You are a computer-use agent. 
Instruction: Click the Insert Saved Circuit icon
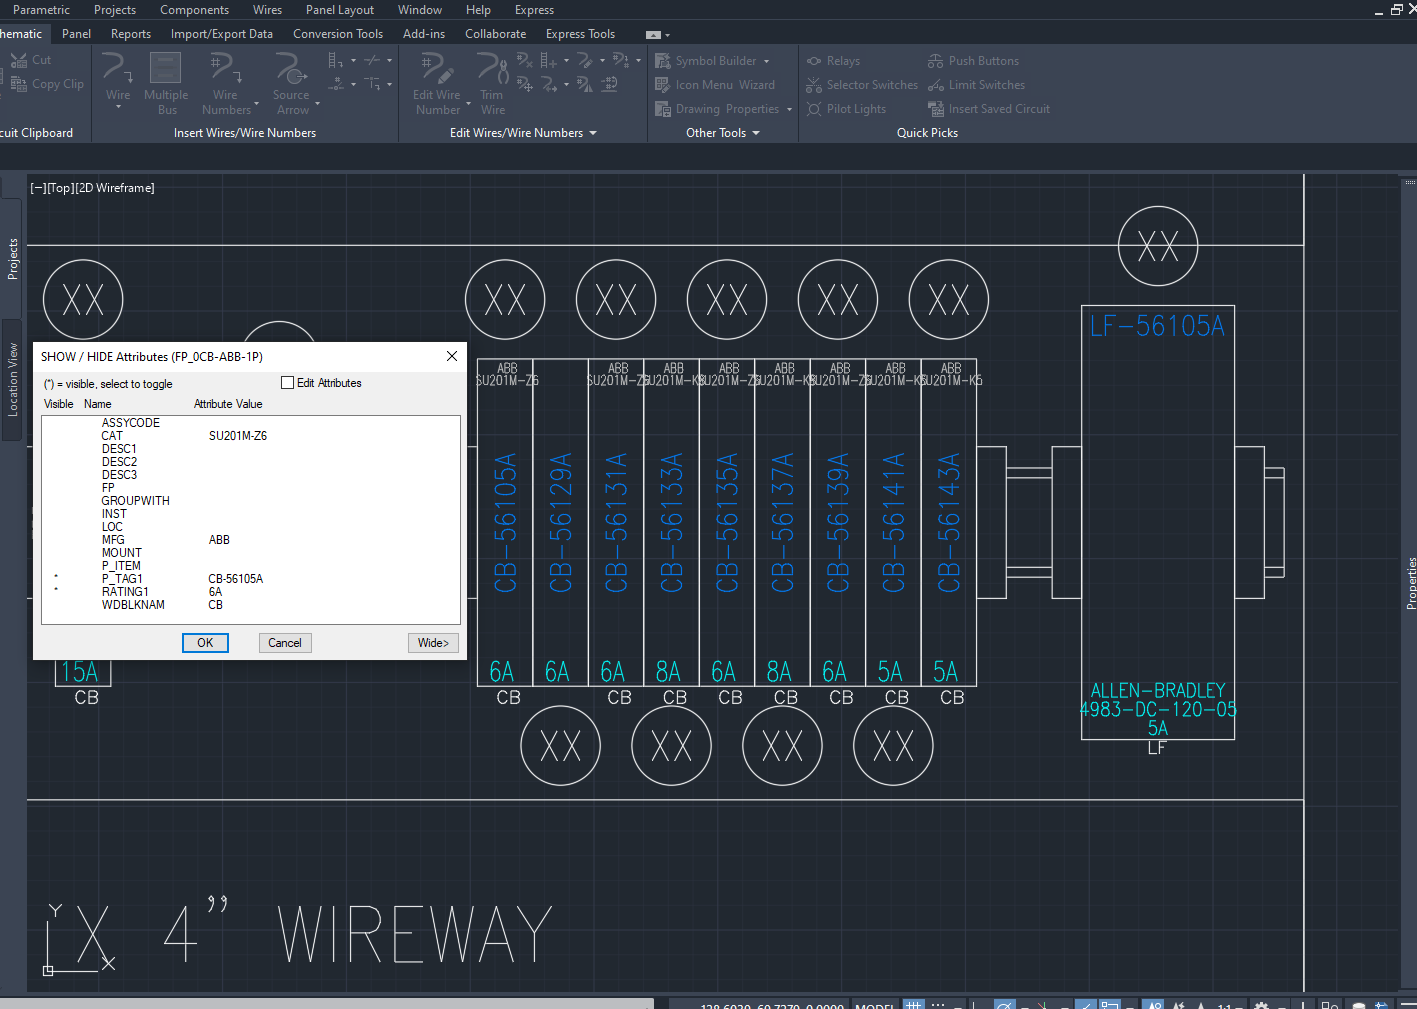(936, 109)
